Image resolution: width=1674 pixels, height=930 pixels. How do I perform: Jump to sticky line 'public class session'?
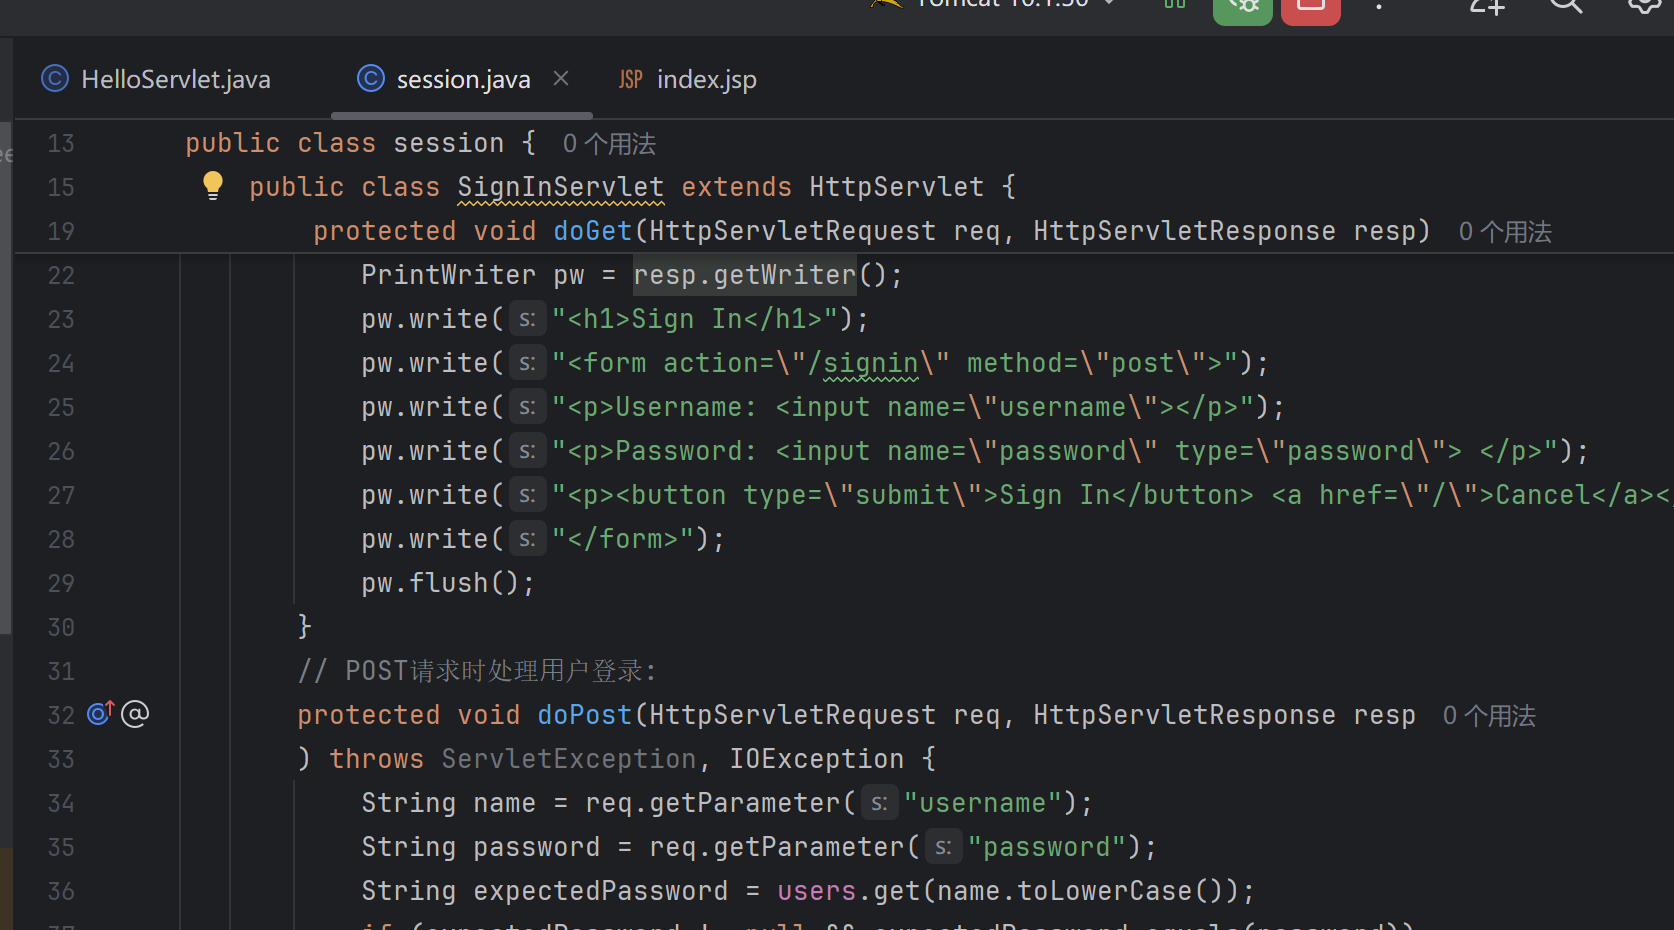pyautogui.click(x=360, y=143)
